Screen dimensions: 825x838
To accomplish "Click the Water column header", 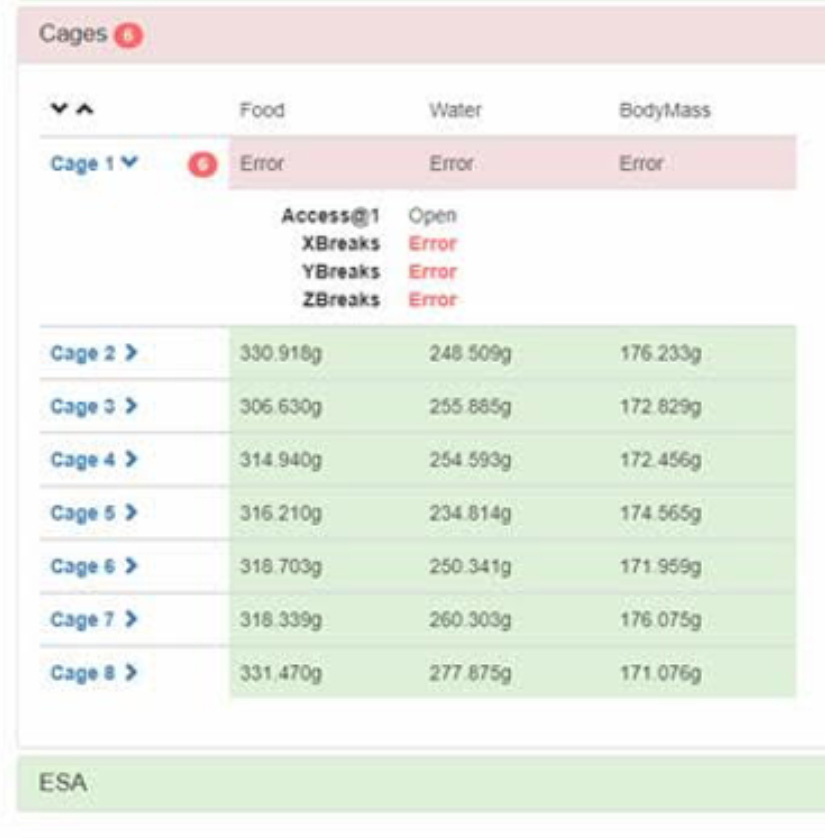I will pos(452,110).
